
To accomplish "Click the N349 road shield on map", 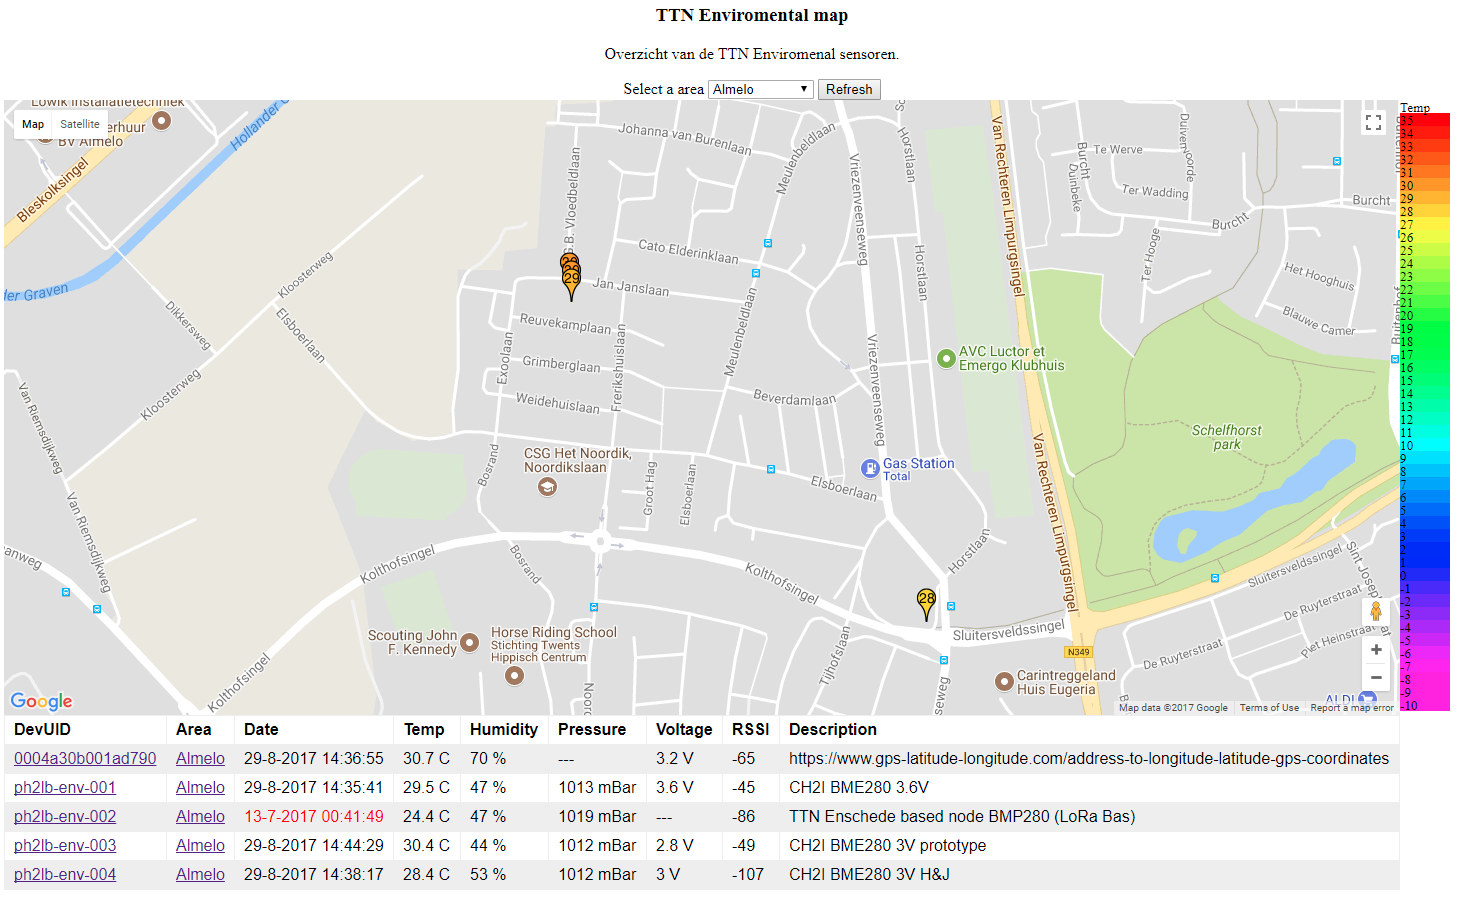I will coord(1078,652).
